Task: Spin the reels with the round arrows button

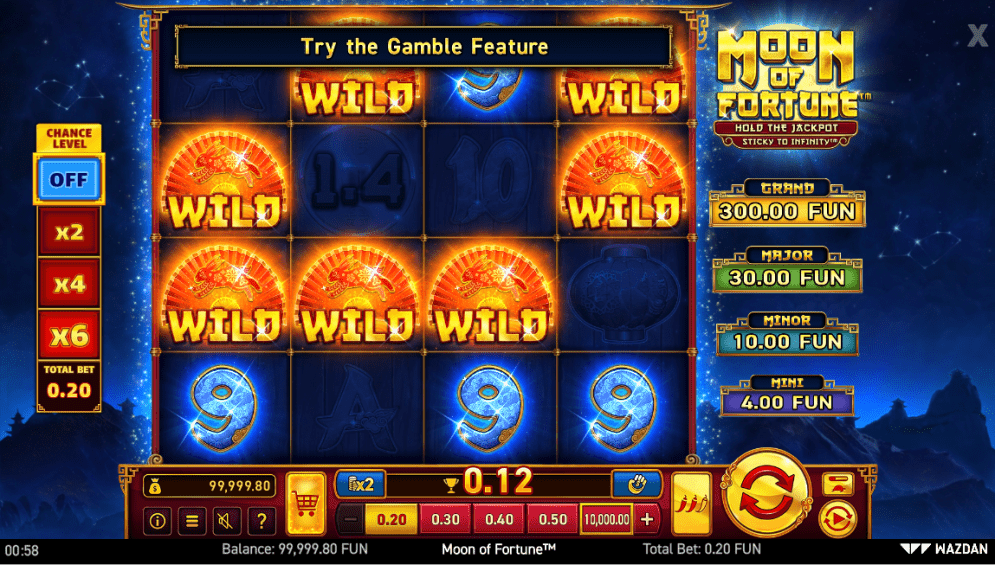Action: [x=767, y=493]
